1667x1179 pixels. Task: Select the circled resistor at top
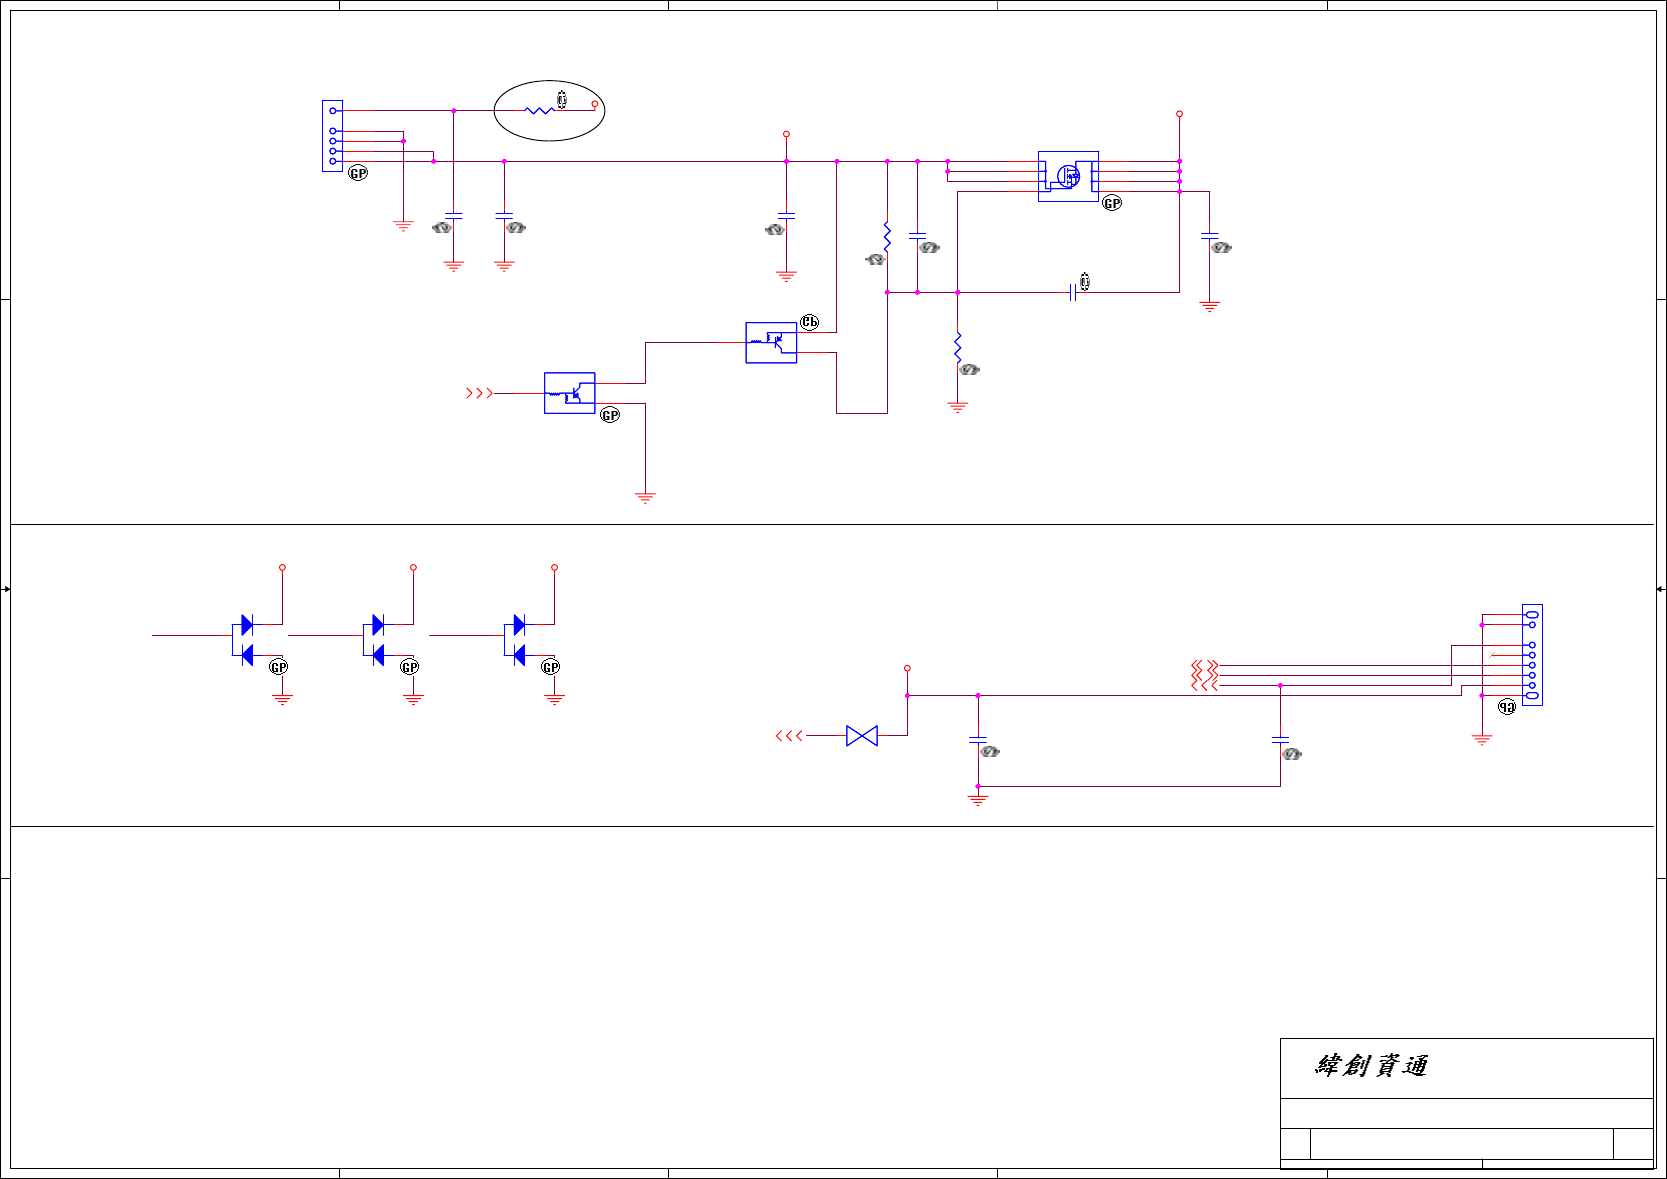[539, 110]
